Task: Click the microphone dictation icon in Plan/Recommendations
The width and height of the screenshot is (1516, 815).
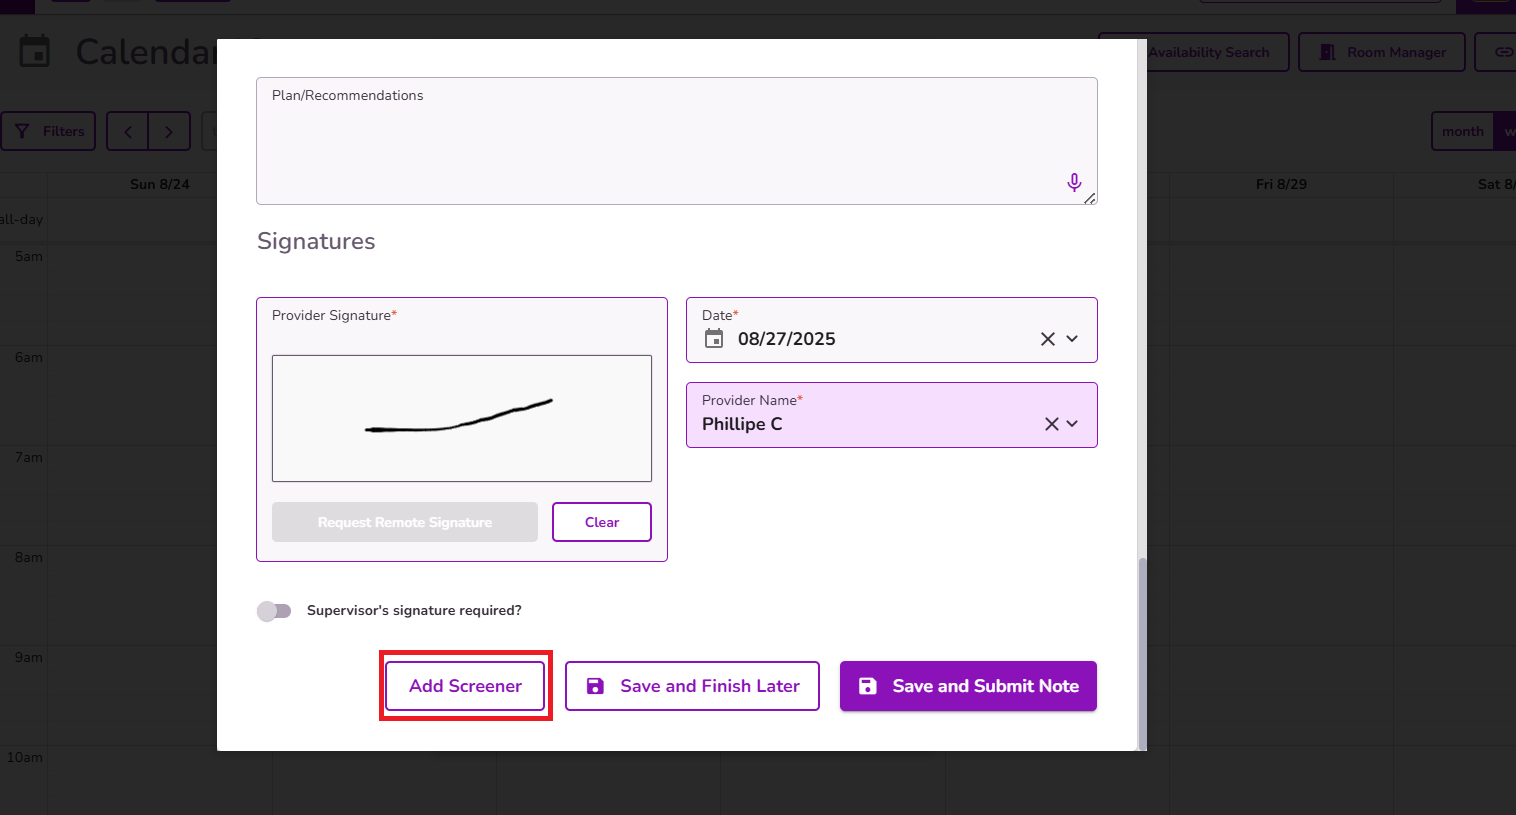Action: pyautogui.click(x=1074, y=183)
